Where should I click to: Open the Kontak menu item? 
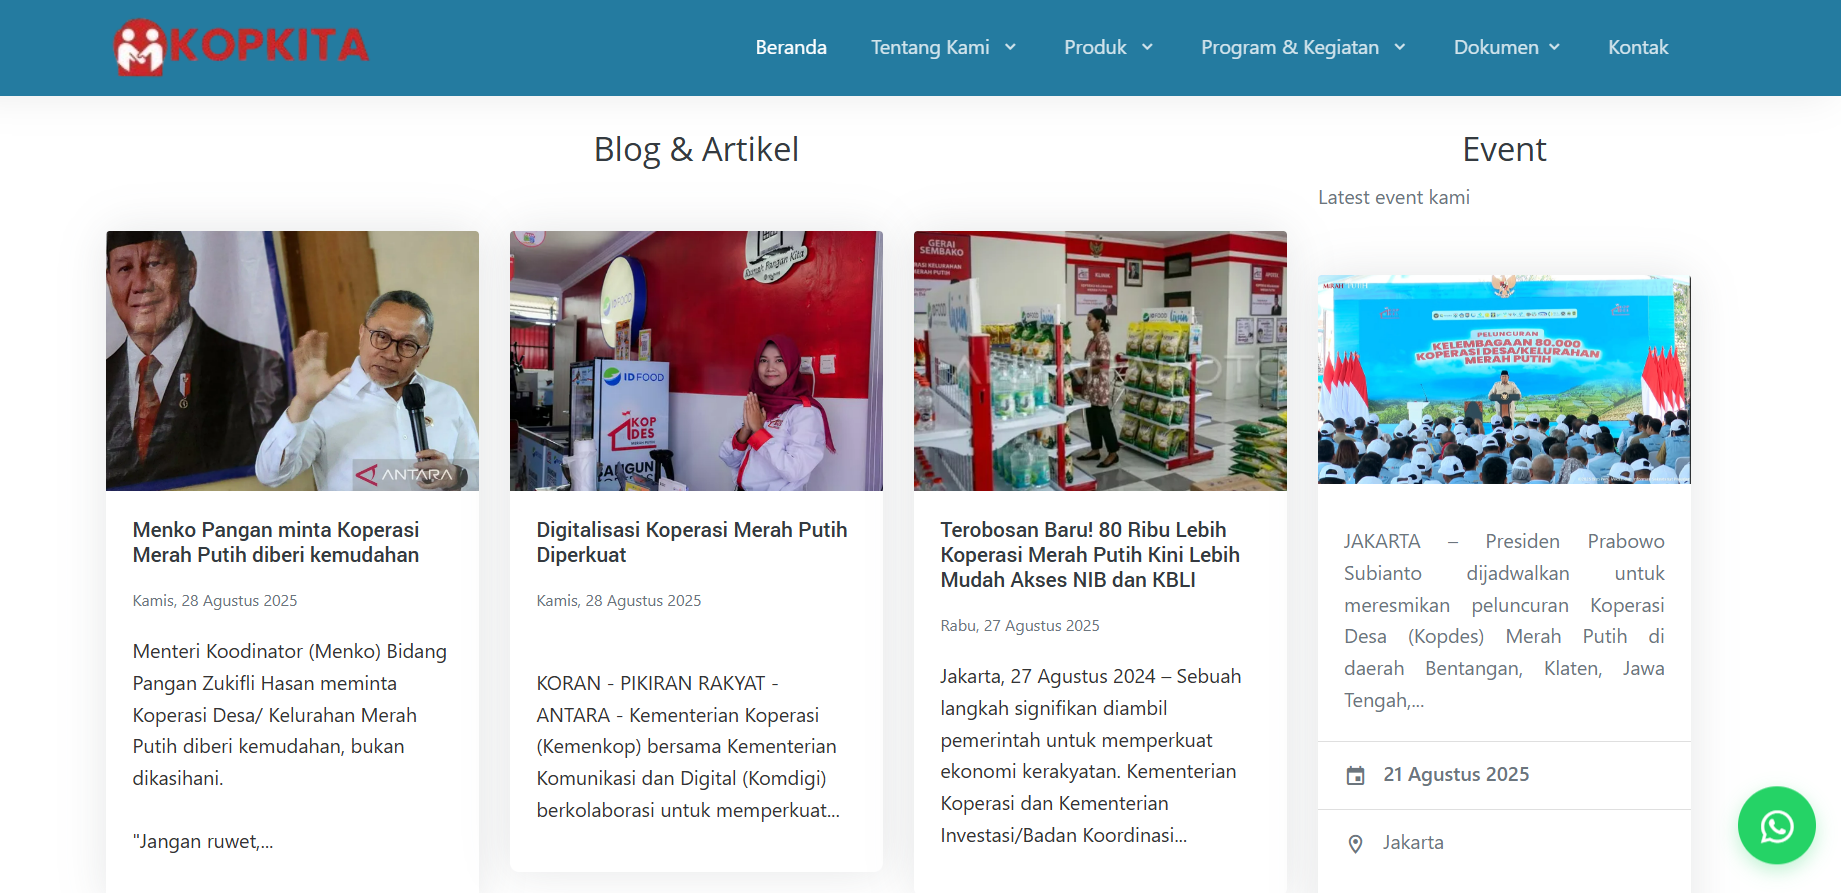1638,47
